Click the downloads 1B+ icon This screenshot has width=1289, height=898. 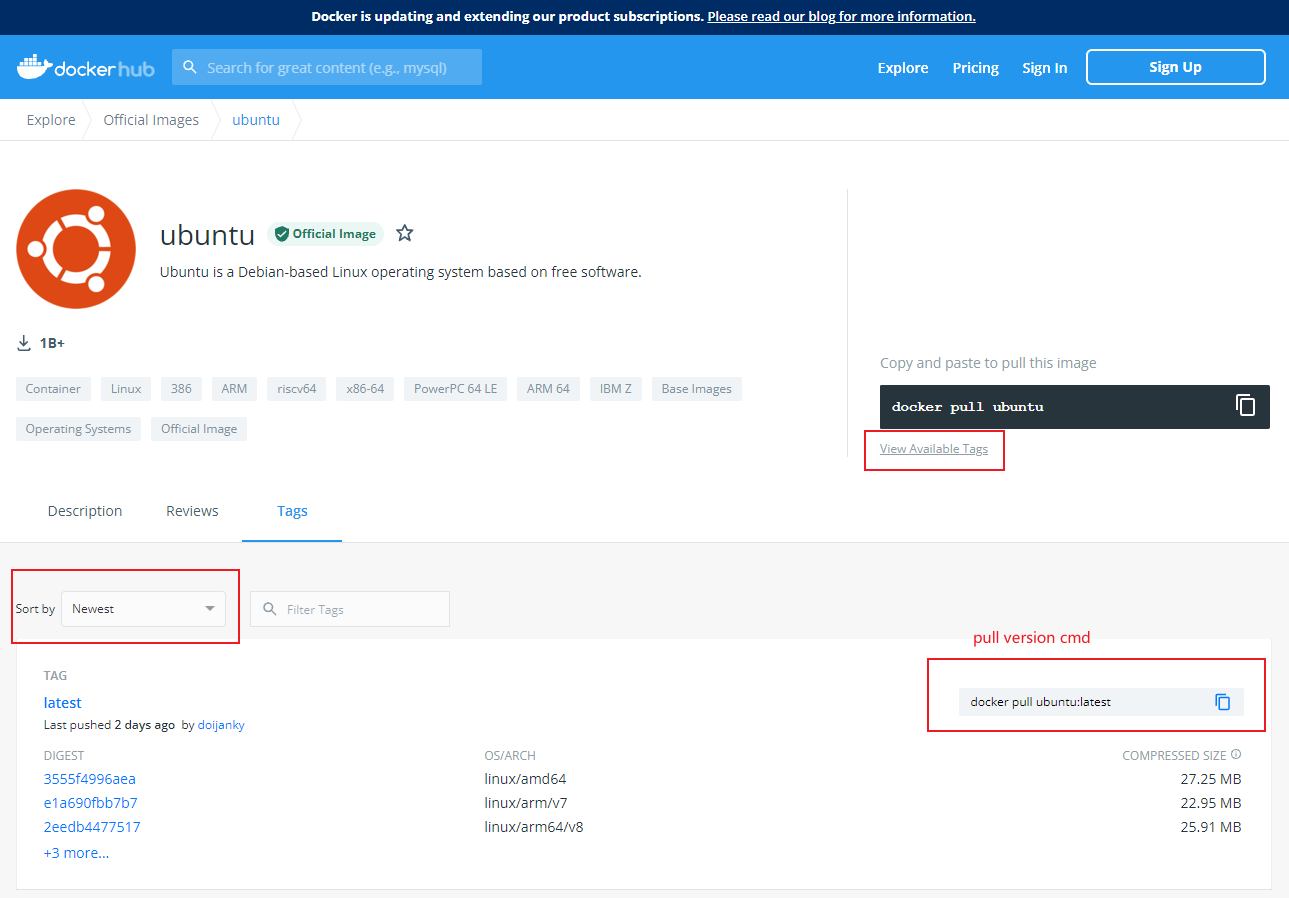click(x=23, y=342)
